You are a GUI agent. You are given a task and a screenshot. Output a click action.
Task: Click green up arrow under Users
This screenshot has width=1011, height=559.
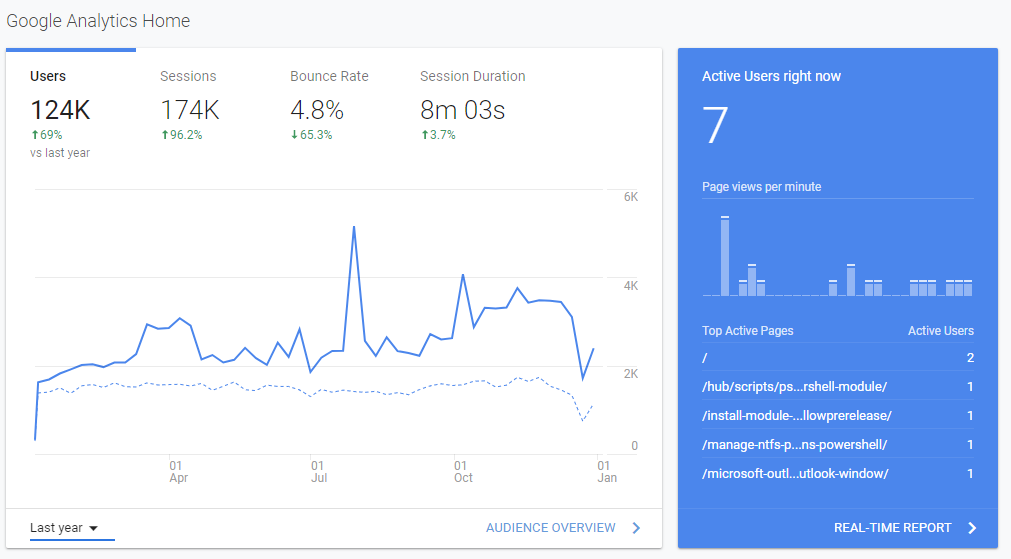34,135
